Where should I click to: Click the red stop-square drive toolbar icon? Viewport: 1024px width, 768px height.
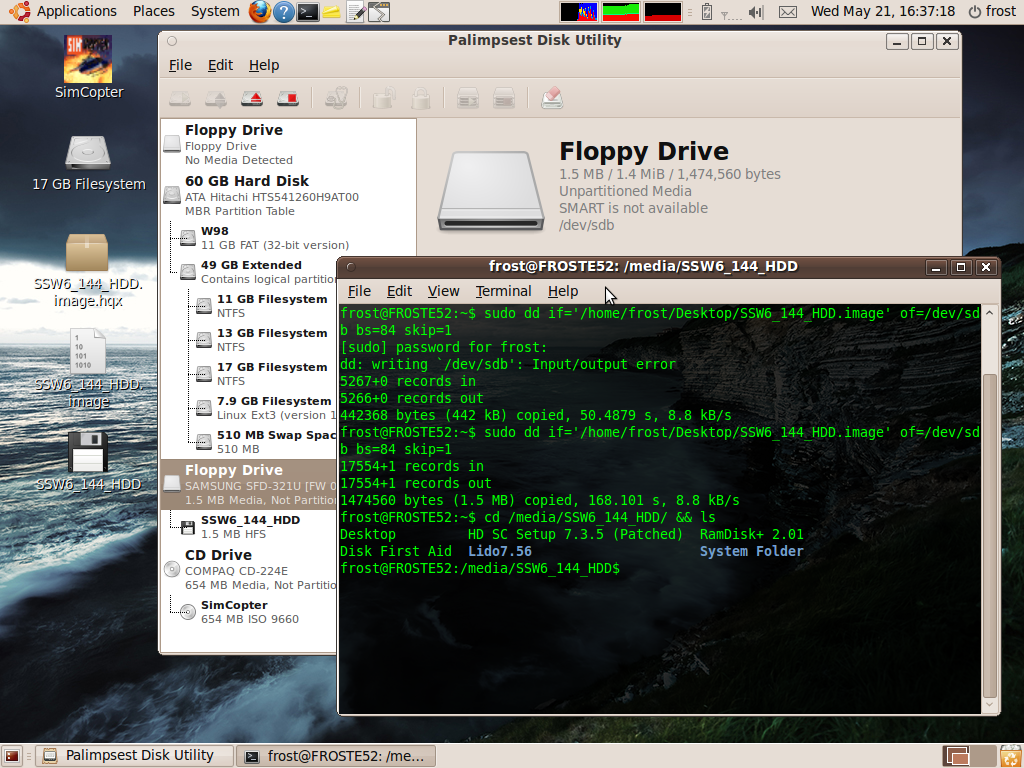pyautogui.click(x=288, y=99)
